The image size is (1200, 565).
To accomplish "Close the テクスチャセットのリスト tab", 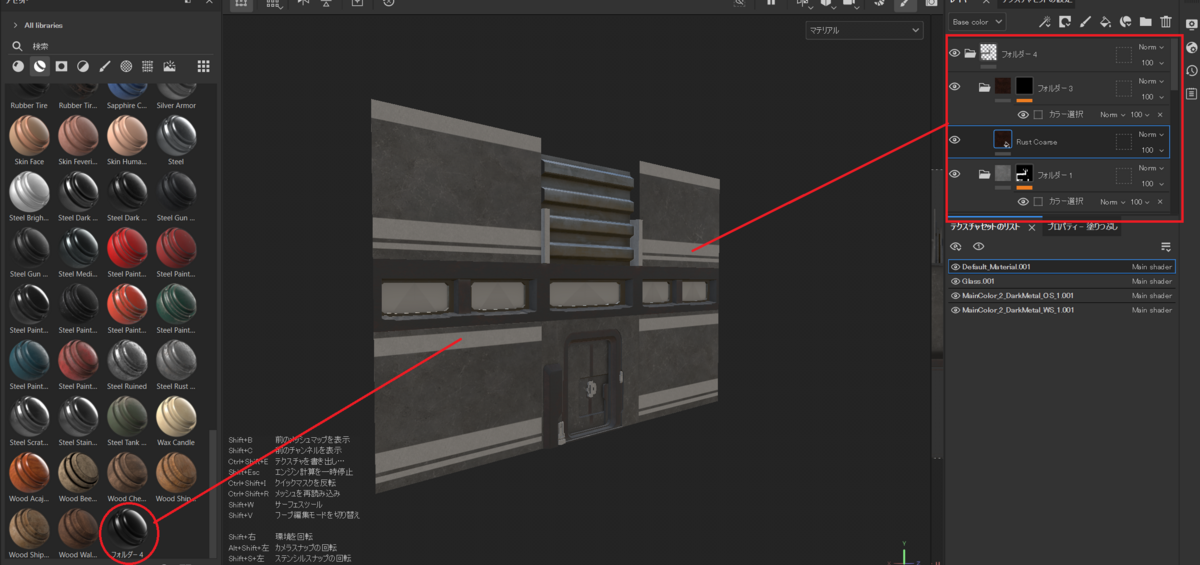I will (1032, 227).
